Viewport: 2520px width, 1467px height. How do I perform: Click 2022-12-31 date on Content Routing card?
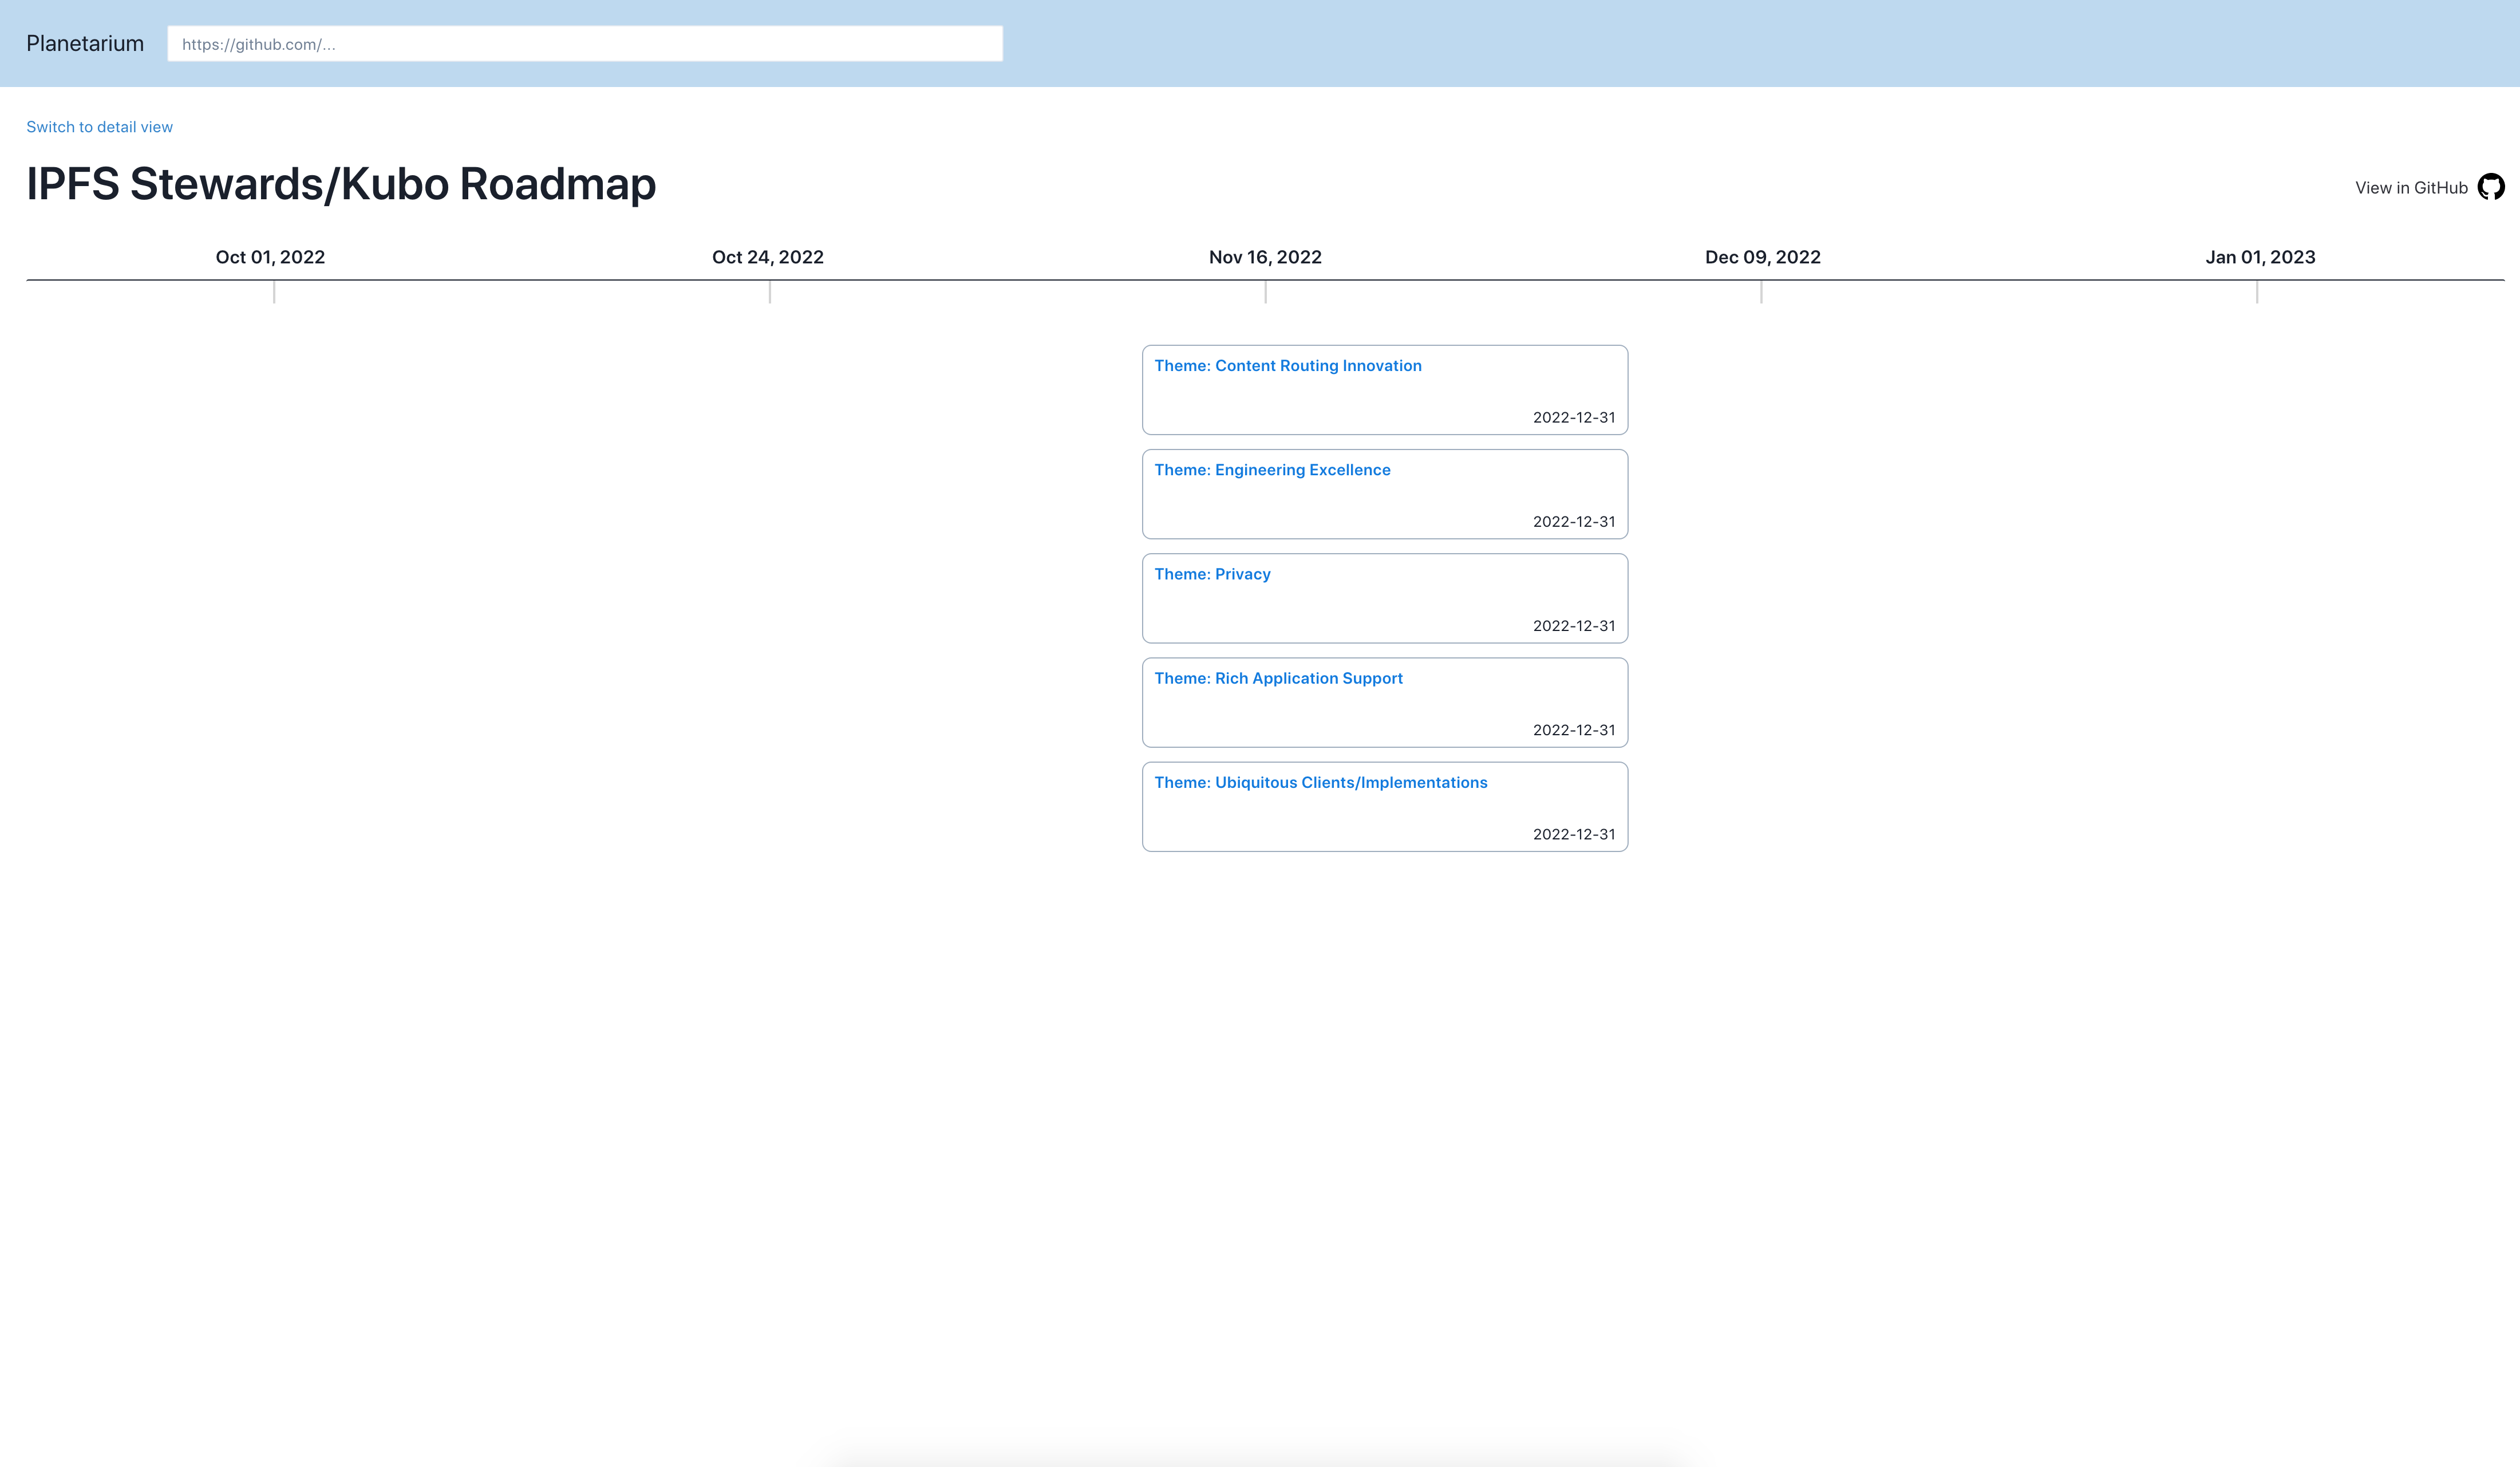[1574, 418]
